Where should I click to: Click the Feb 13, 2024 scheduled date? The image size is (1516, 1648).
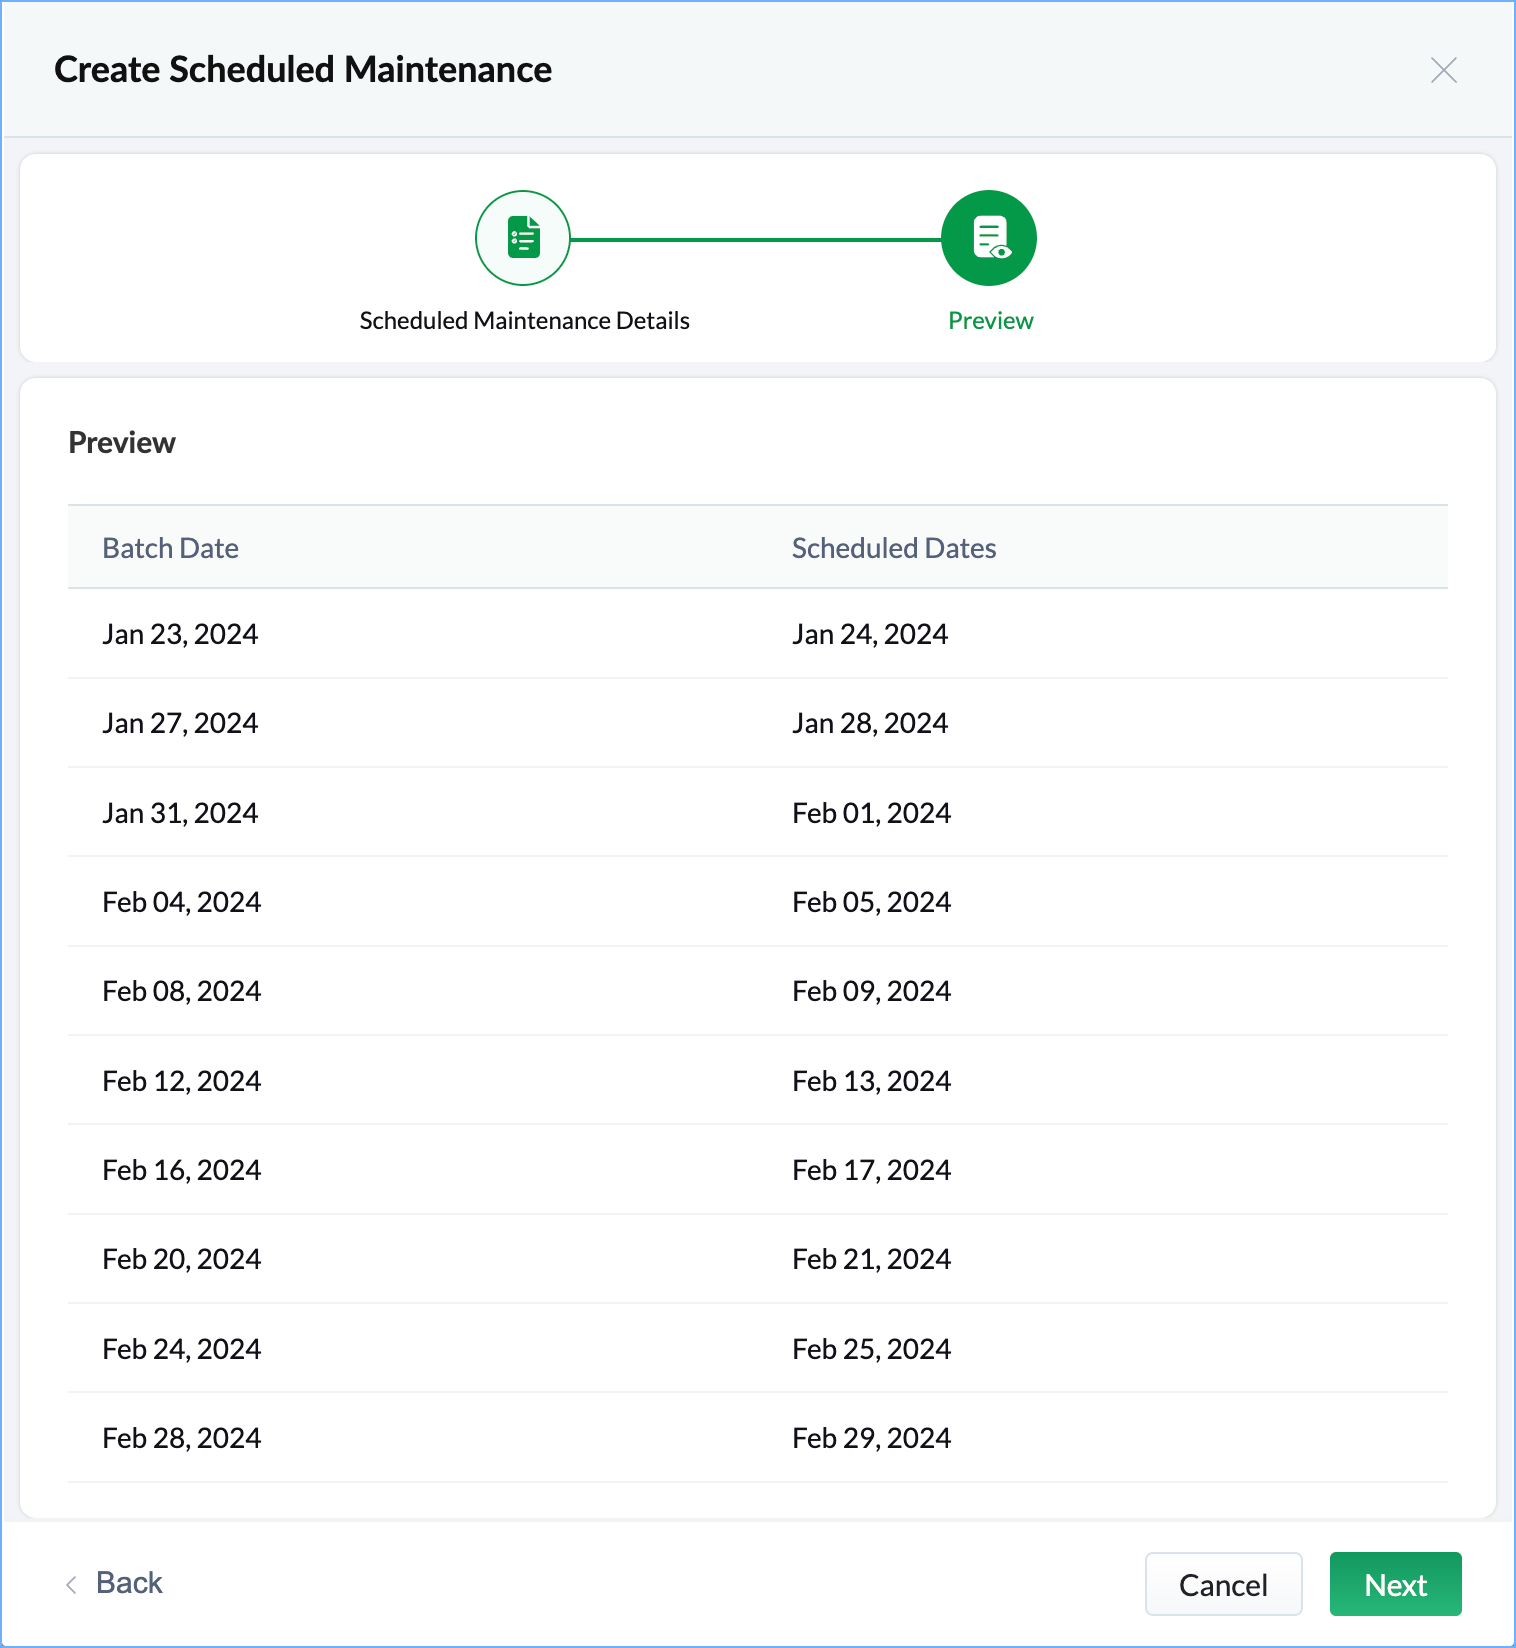click(x=871, y=1081)
